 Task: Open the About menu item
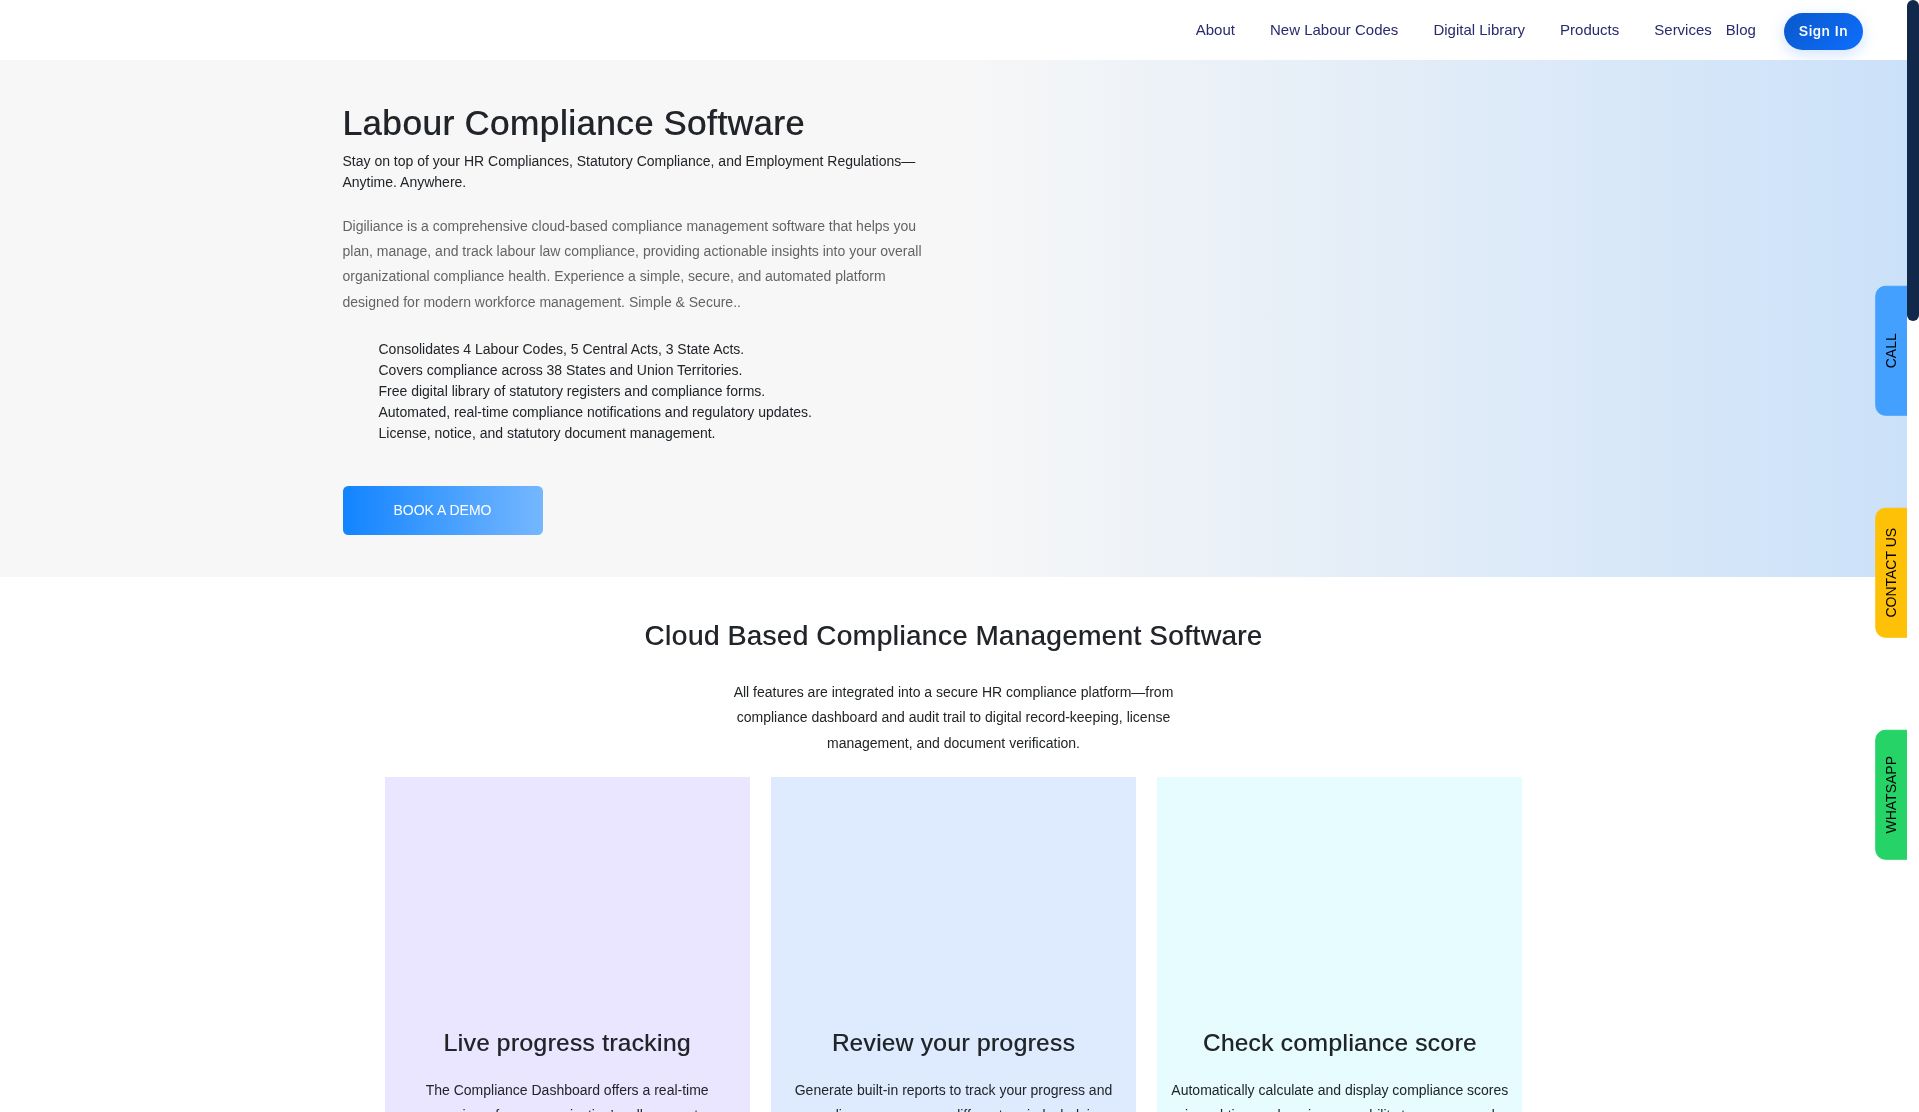(x=1215, y=30)
